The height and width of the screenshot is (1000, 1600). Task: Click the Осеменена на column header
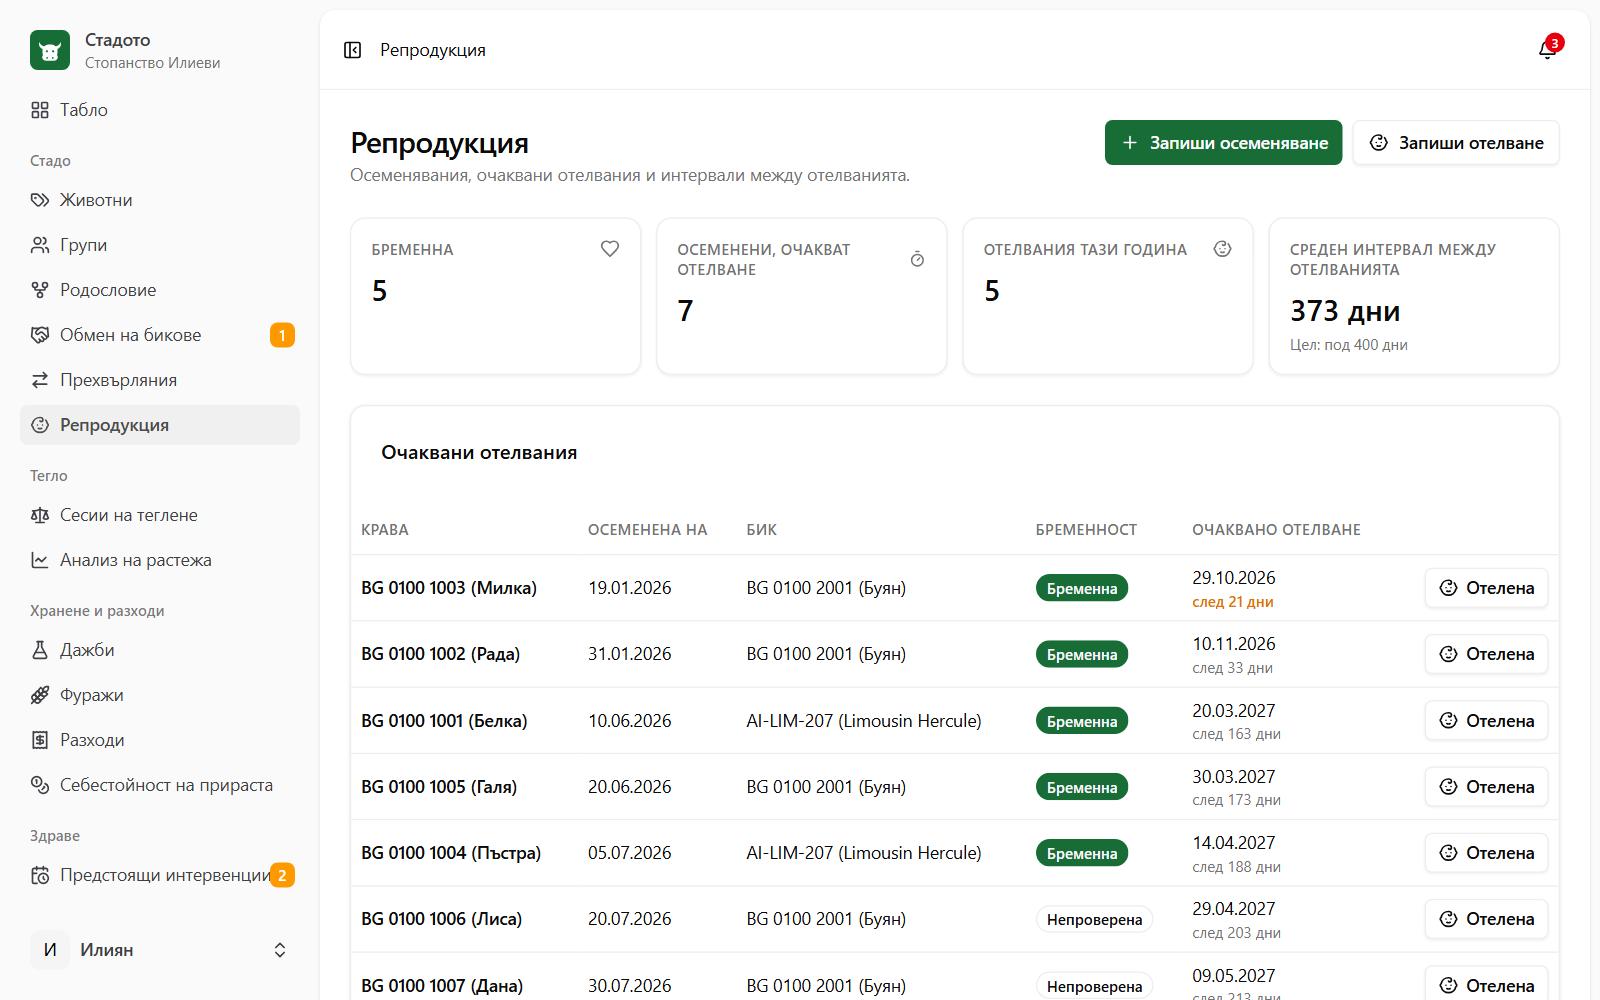tap(647, 530)
